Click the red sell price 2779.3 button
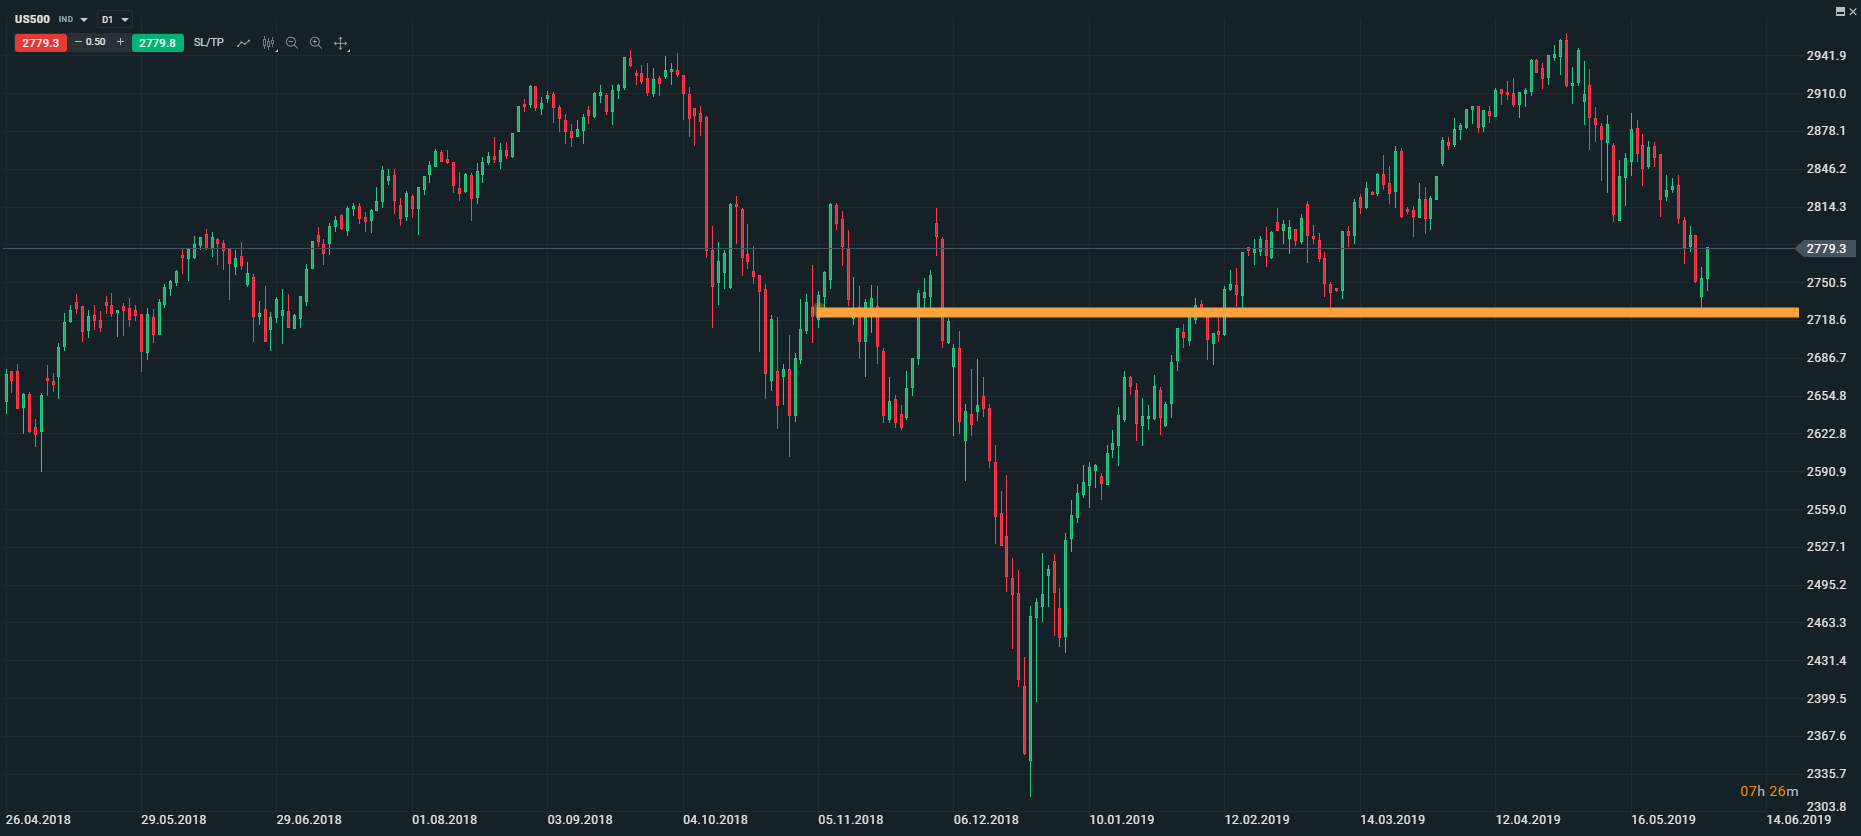Screen dimensions: 1861x836 coord(41,43)
